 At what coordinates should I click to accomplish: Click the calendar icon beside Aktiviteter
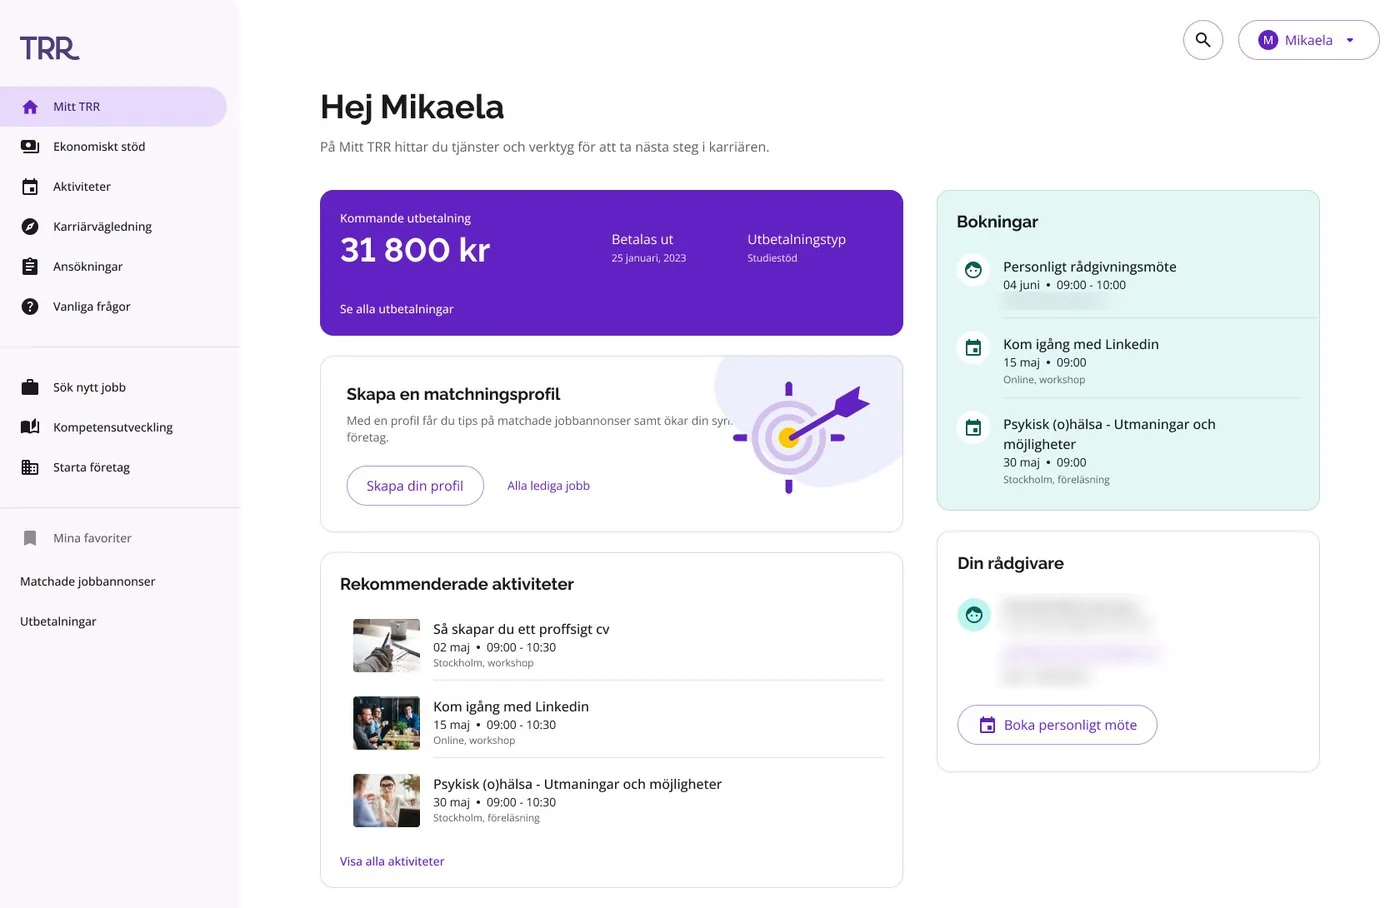[x=30, y=187]
